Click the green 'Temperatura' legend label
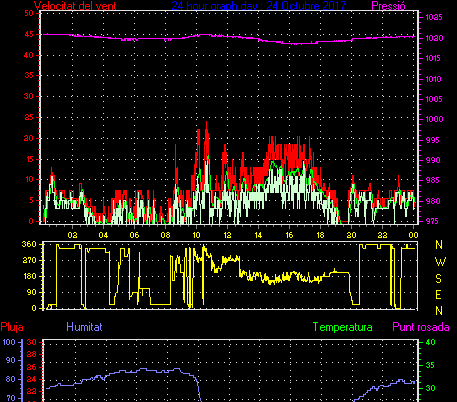The width and height of the screenshot is (457, 402). (x=343, y=327)
